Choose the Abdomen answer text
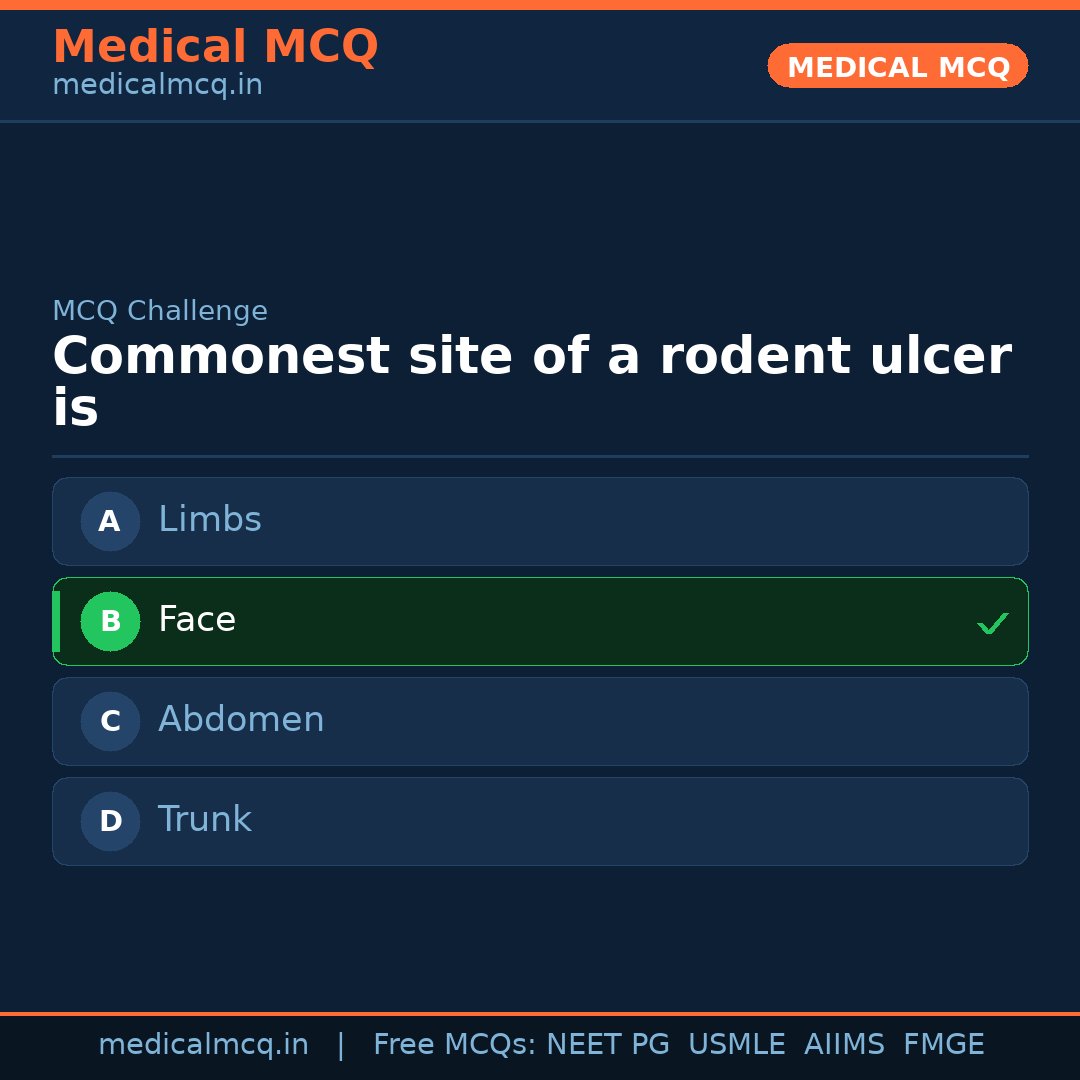Viewport: 1080px width, 1080px height. pyautogui.click(x=241, y=720)
